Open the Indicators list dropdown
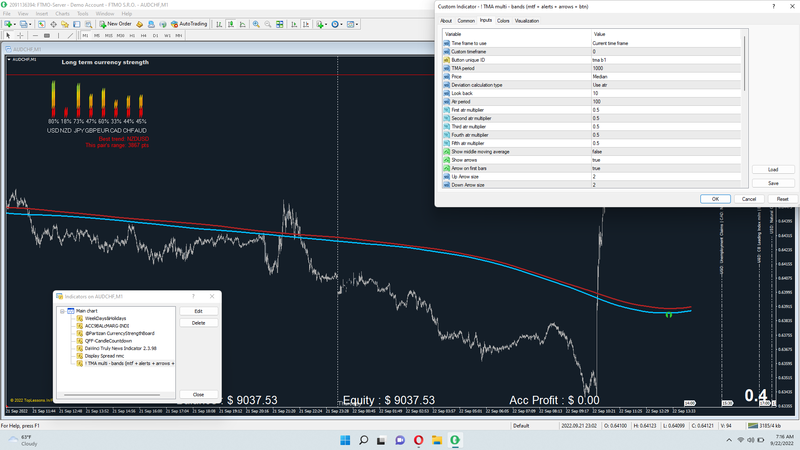Image resolution: width=800 pixels, height=450 pixels. point(322,24)
